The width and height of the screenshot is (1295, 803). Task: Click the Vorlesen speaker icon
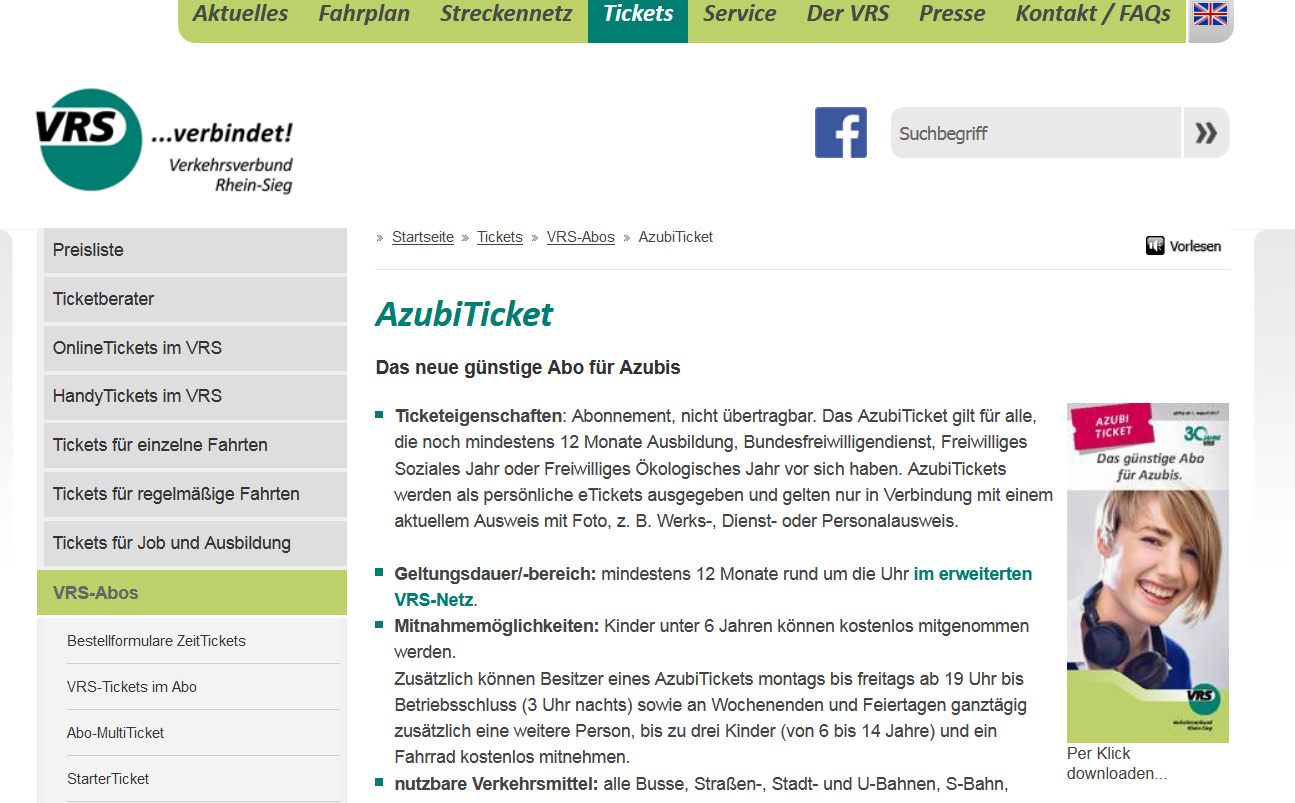(x=1155, y=245)
